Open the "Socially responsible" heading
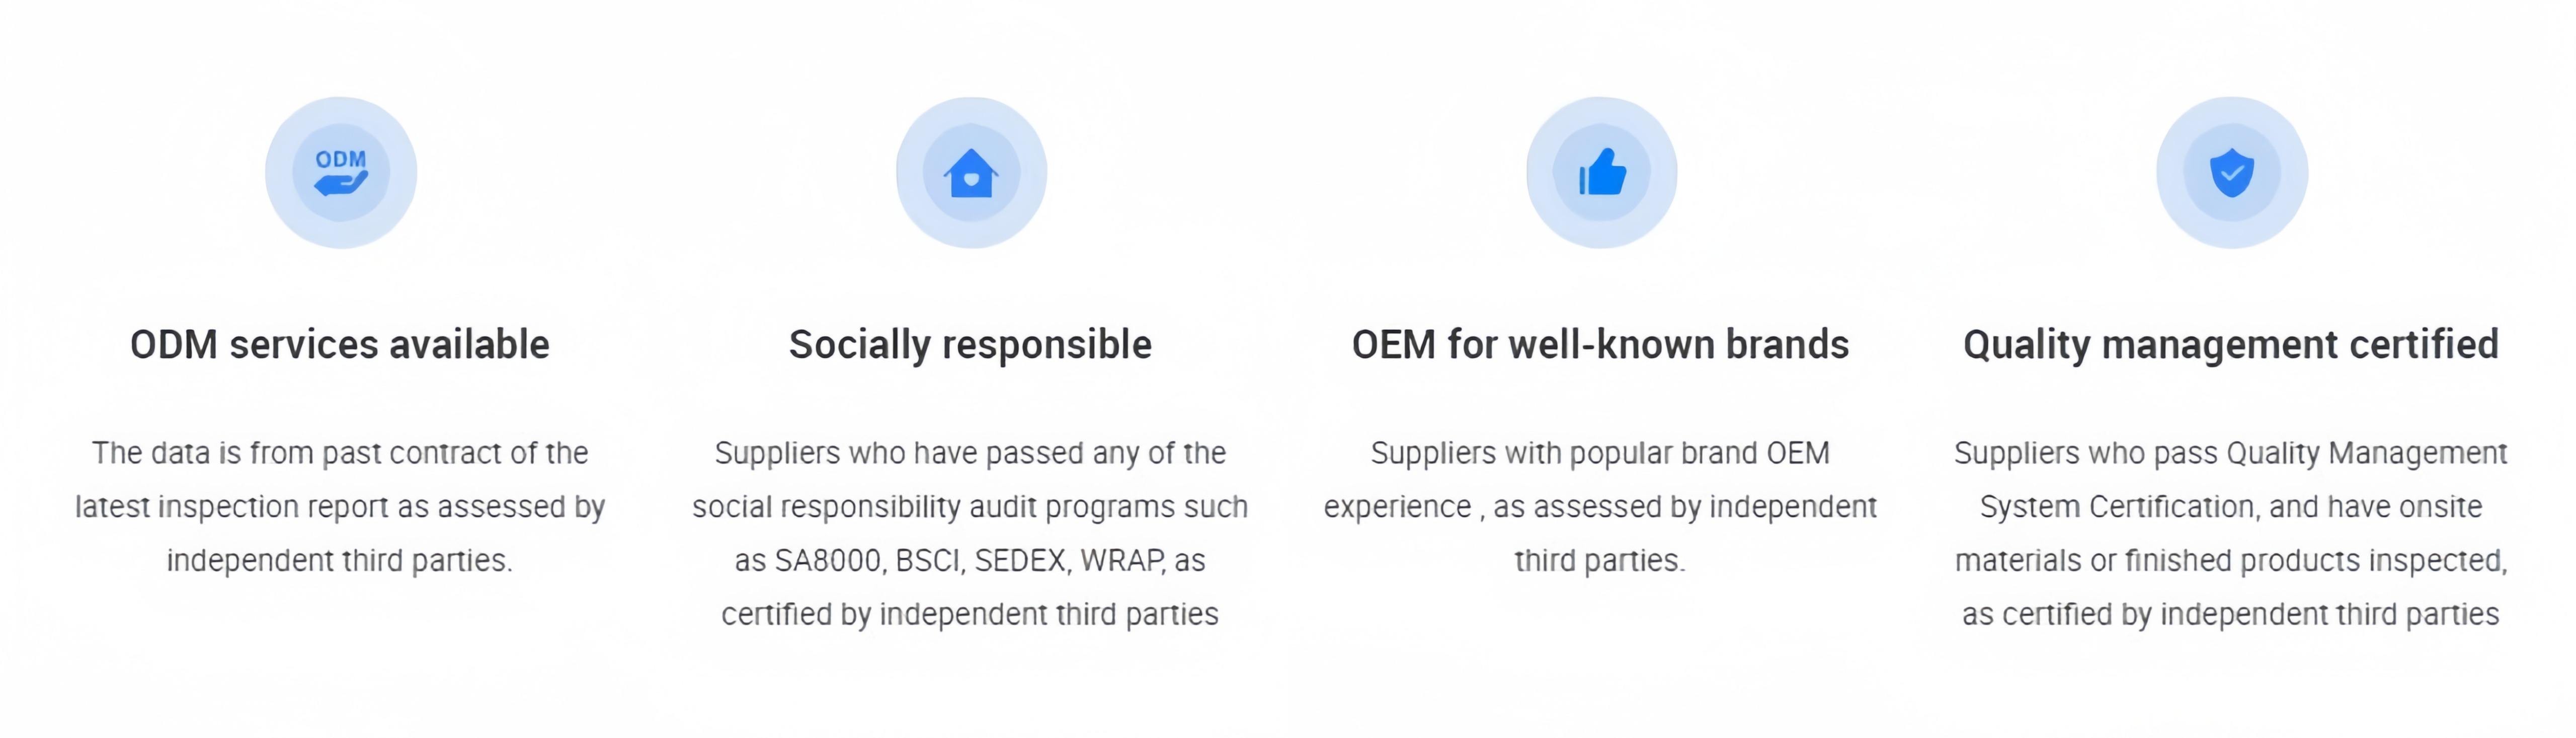2576x738 pixels. point(970,345)
